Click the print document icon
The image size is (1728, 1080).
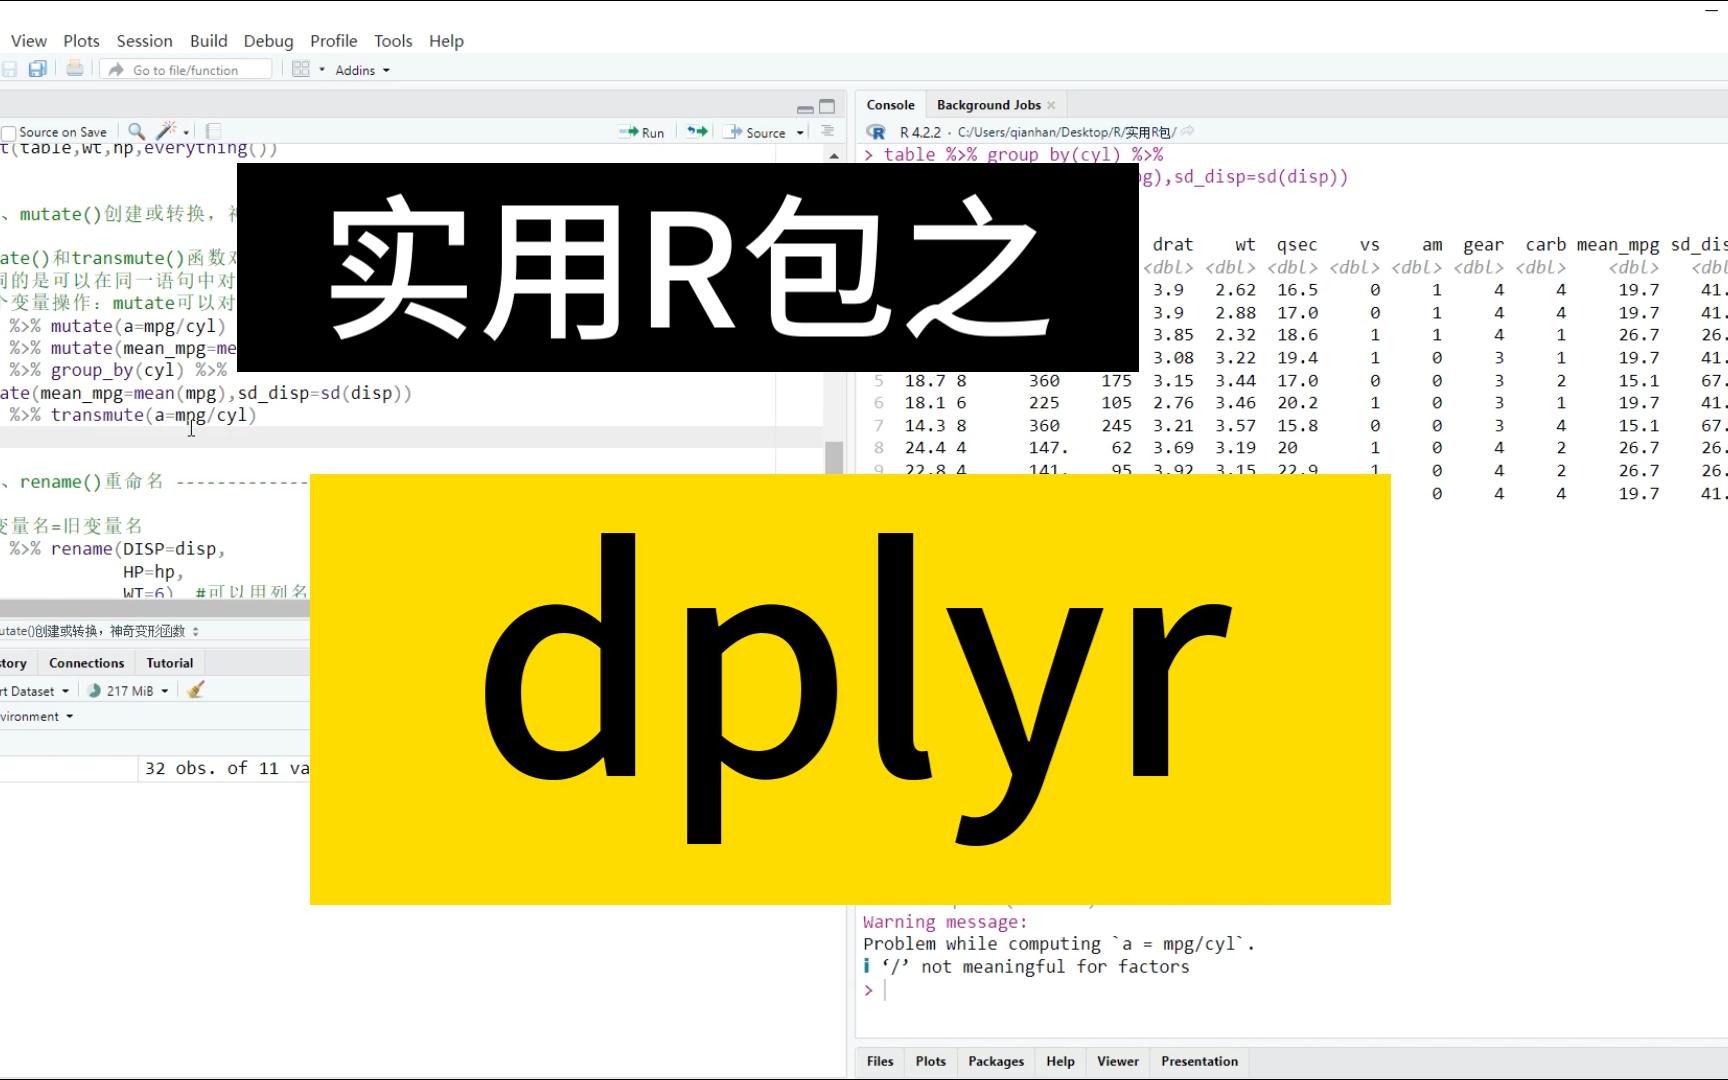[75, 69]
